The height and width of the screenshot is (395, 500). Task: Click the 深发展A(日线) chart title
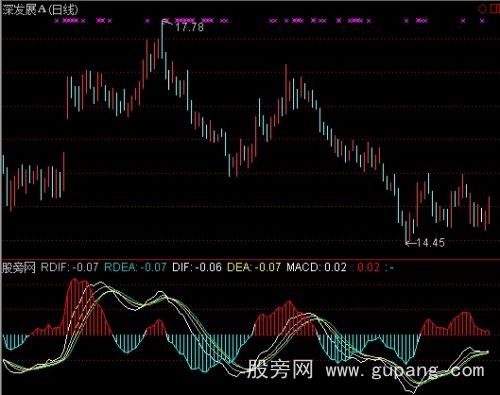[x=40, y=9]
